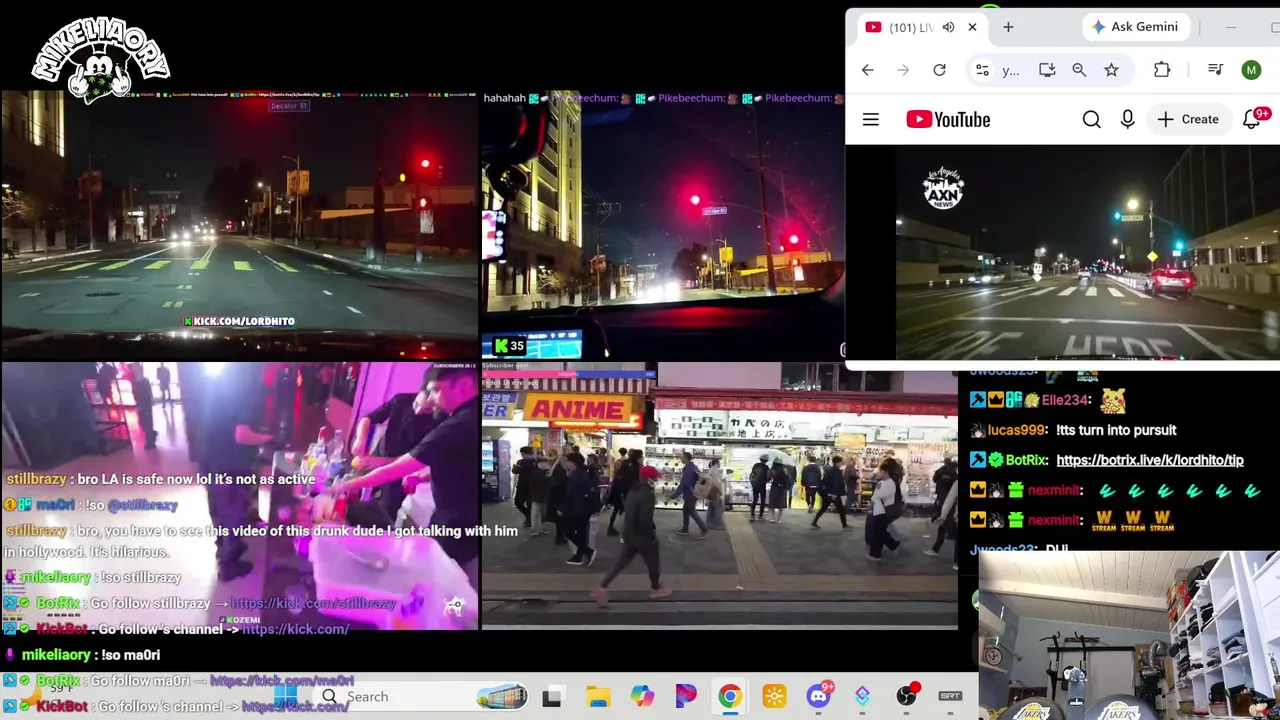
Task: Click the BotRix username in right chat
Action: coord(1026,460)
